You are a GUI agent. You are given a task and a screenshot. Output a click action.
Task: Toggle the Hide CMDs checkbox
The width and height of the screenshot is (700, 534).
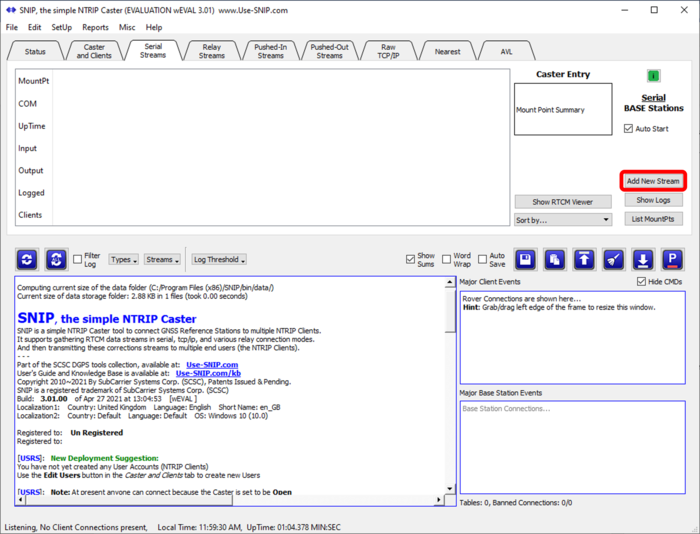pyautogui.click(x=641, y=282)
